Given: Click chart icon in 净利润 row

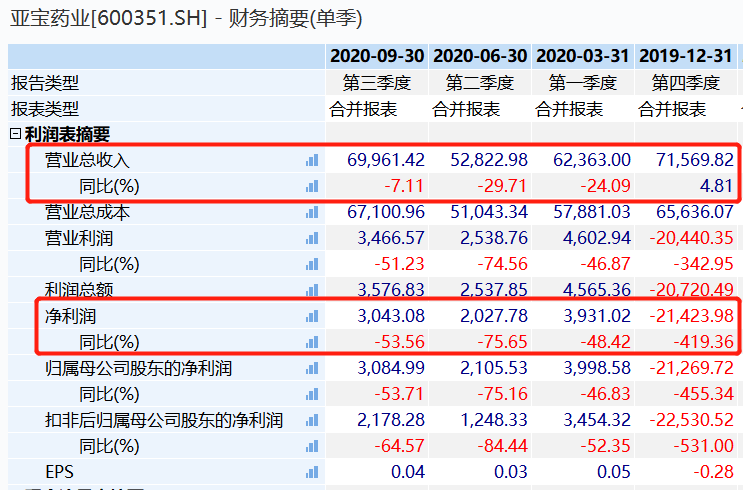Looking at the screenshot, I should tap(311, 316).
